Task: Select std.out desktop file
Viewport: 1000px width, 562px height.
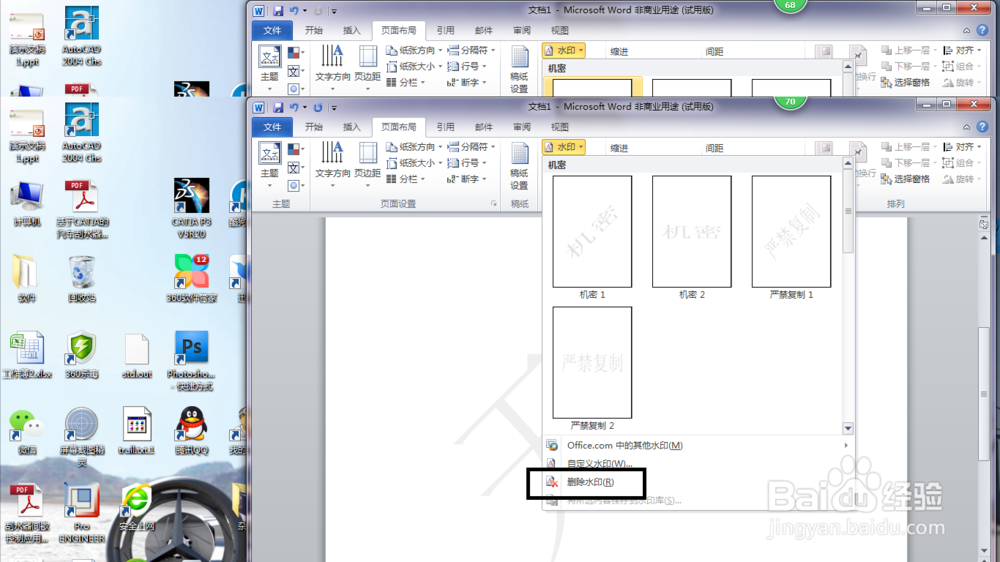Action: 136,355
